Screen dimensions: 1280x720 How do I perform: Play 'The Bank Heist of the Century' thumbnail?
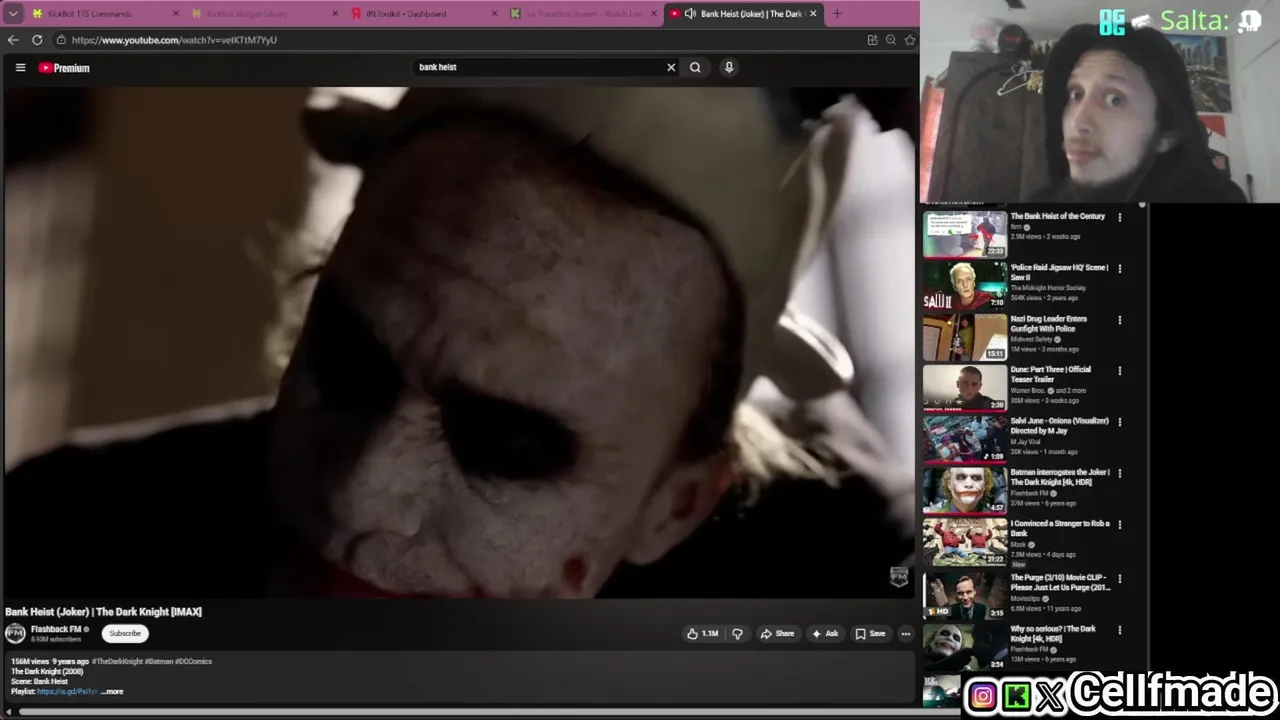click(x=965, y=234)
